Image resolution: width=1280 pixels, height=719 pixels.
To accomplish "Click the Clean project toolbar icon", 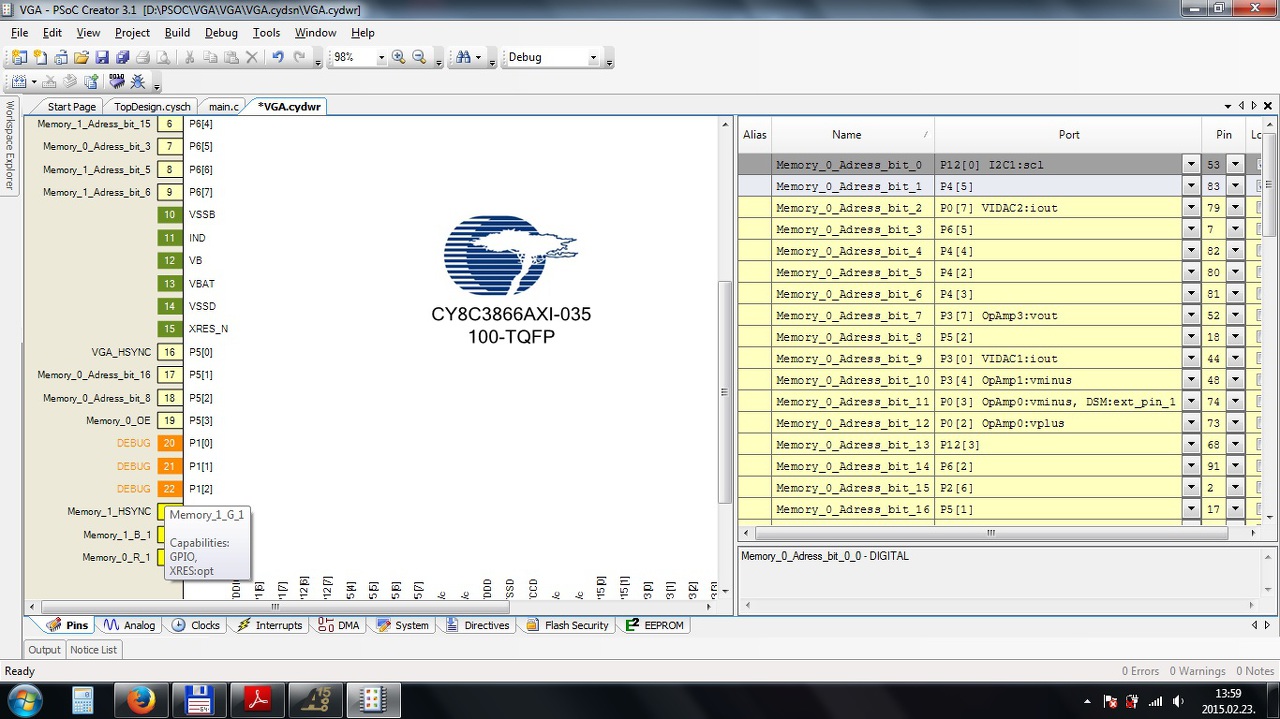I will [x=70, y=82].
